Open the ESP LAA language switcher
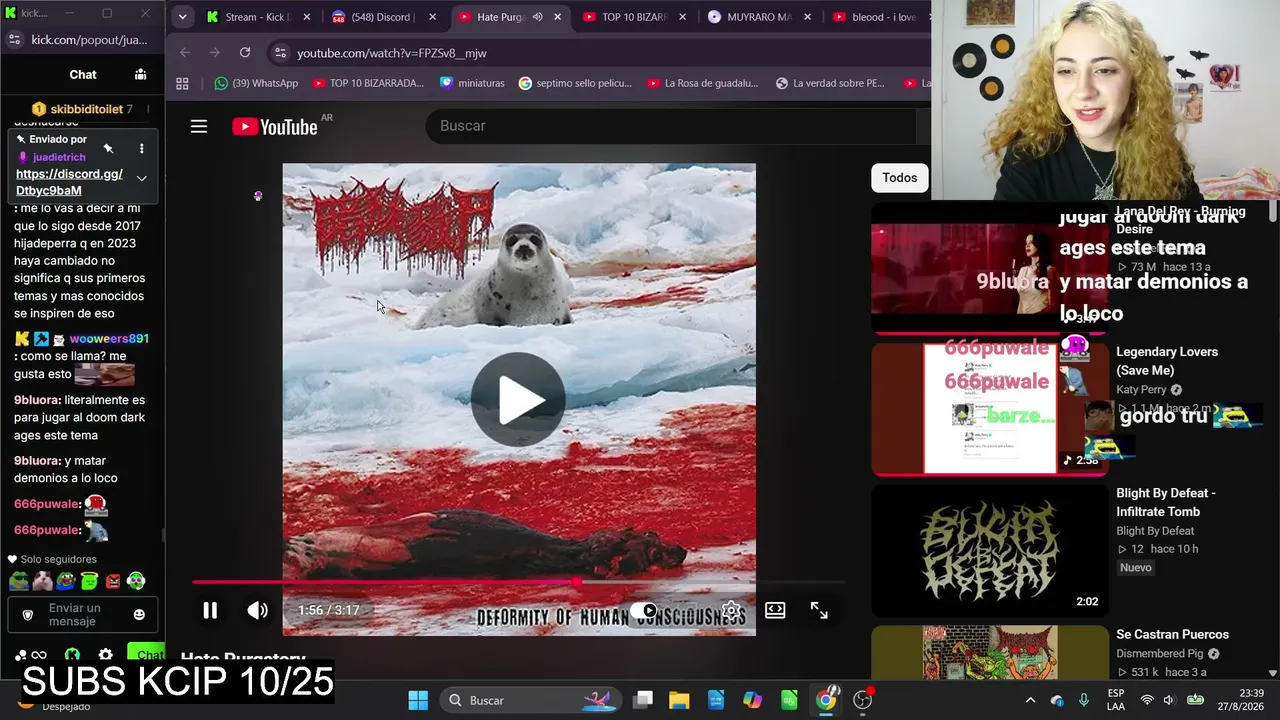Image resolution: width=1280 pixels, height=720 pixels. [x=1116, y=700]
